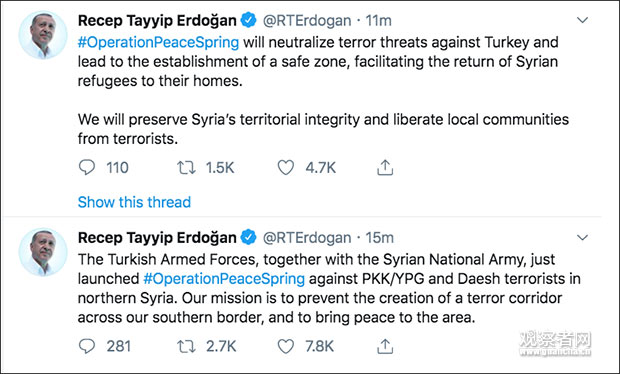Open the verified badge on first tweet
Viewport: 620px width, 374px height.
[249, 20]
